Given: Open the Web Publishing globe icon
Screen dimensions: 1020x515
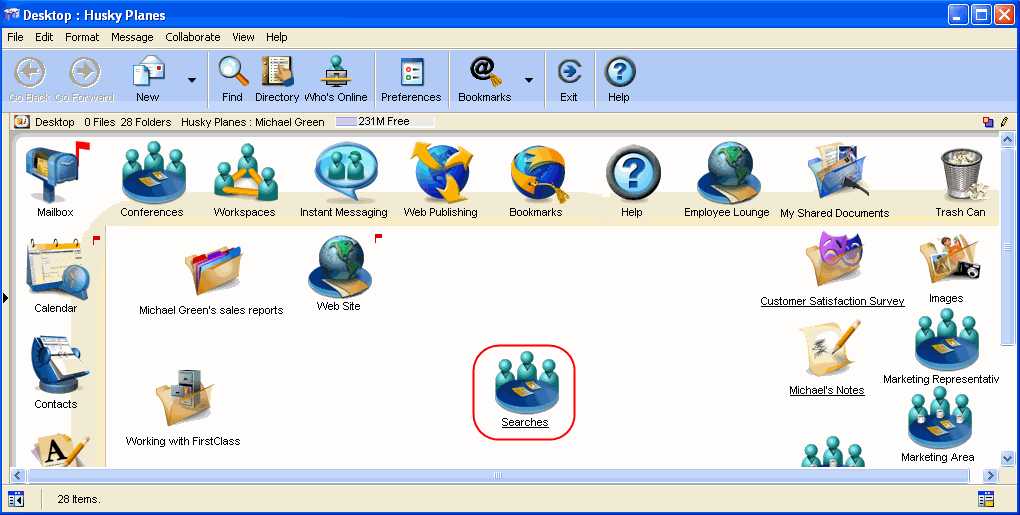Looking at the screenshot, I should coord(440,173).
